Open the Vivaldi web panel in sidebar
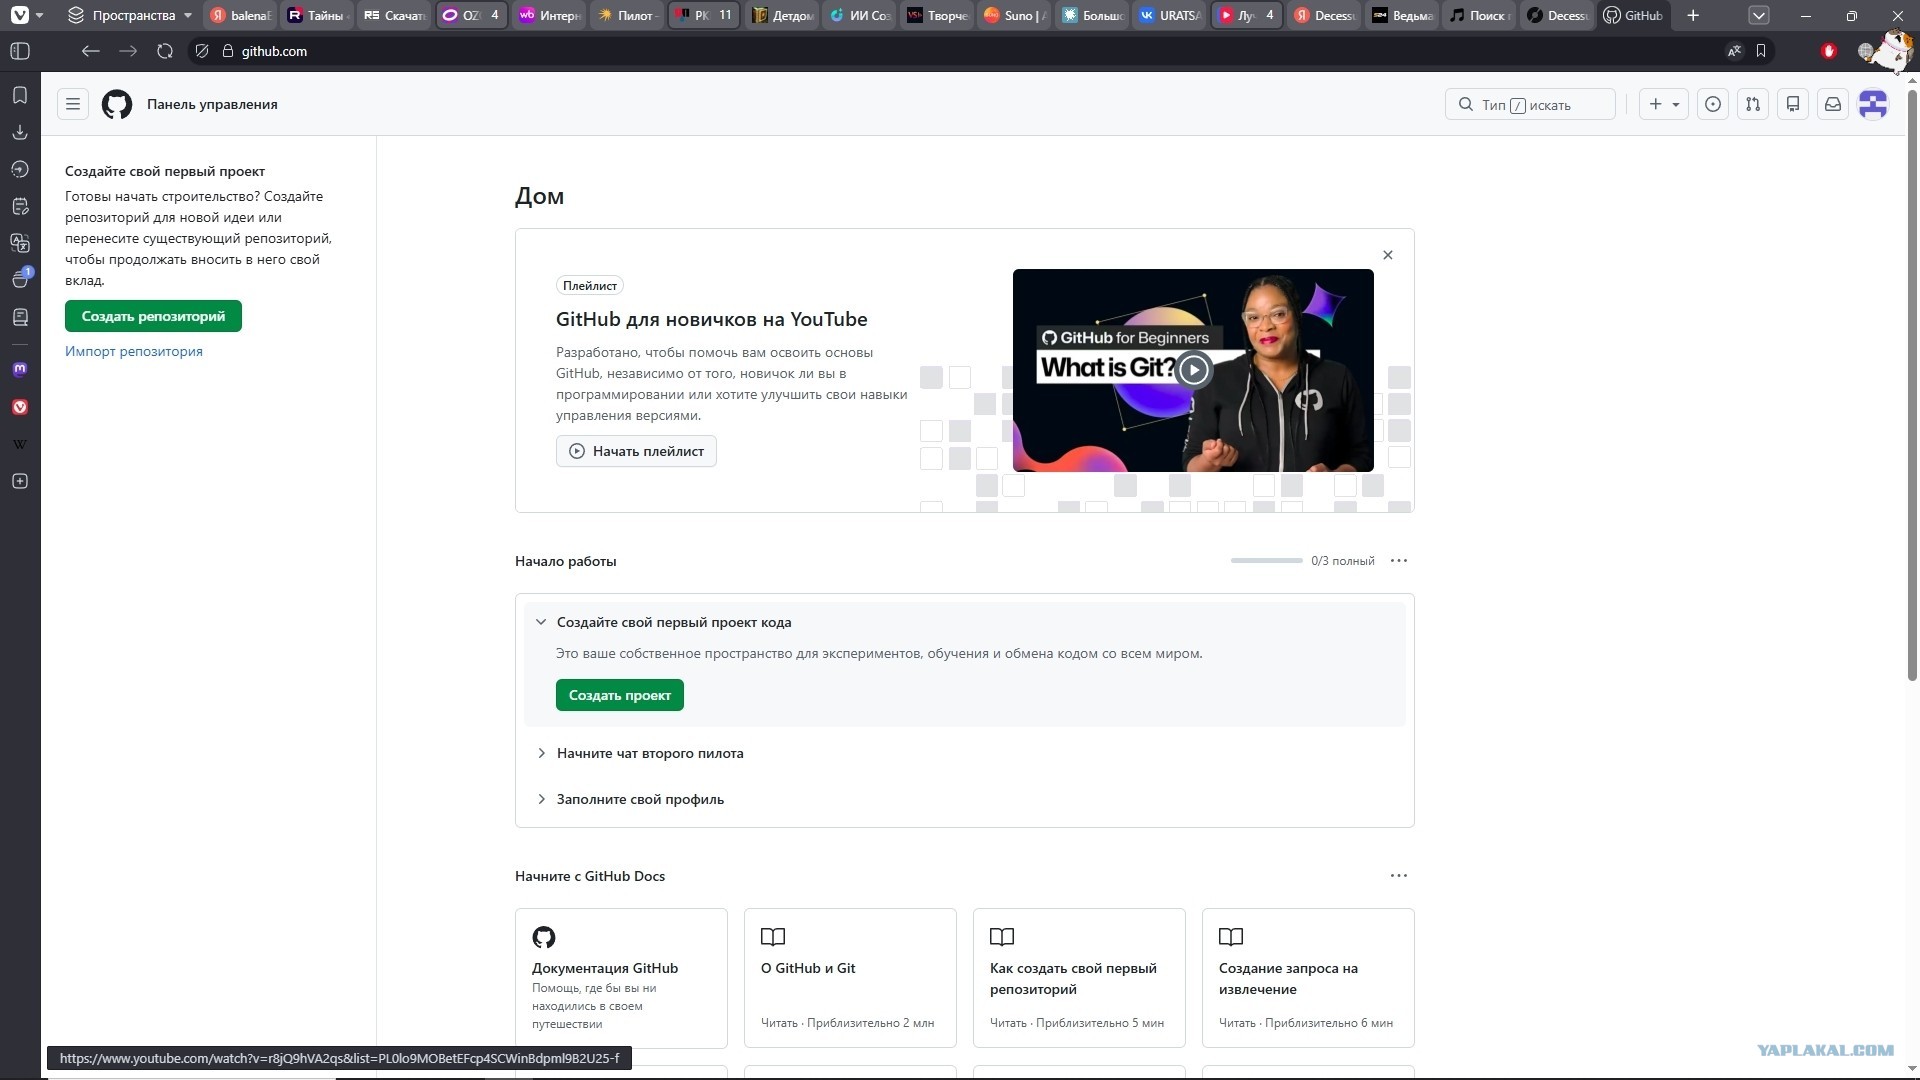Image resolution: width=1920 pixels, height=1080 pixels. [20, 407]
